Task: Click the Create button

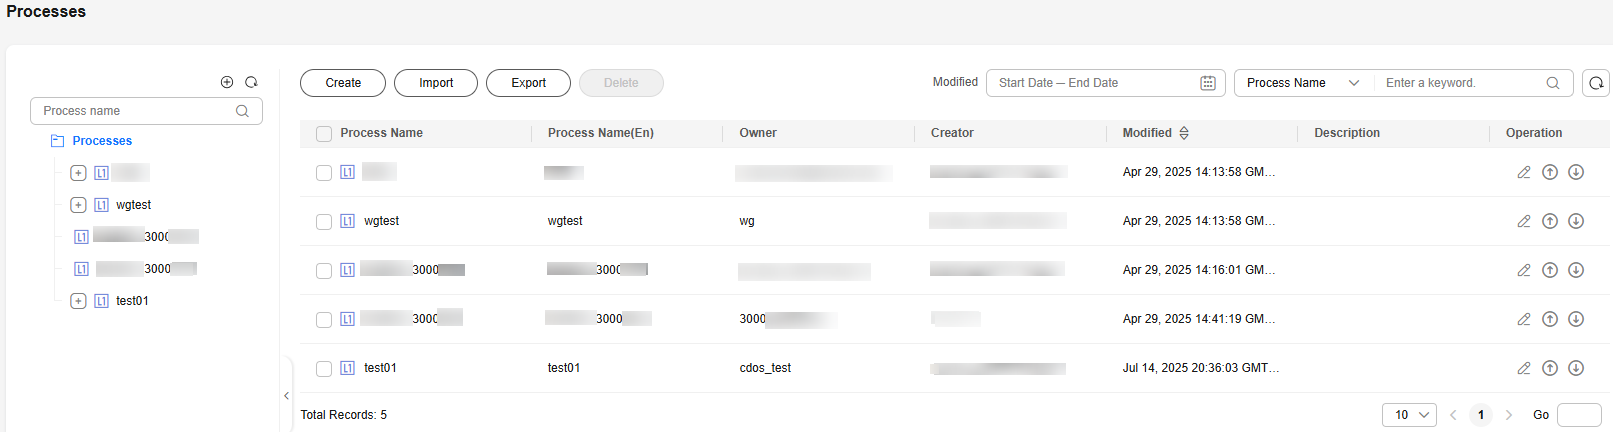Action: (343, 83)
